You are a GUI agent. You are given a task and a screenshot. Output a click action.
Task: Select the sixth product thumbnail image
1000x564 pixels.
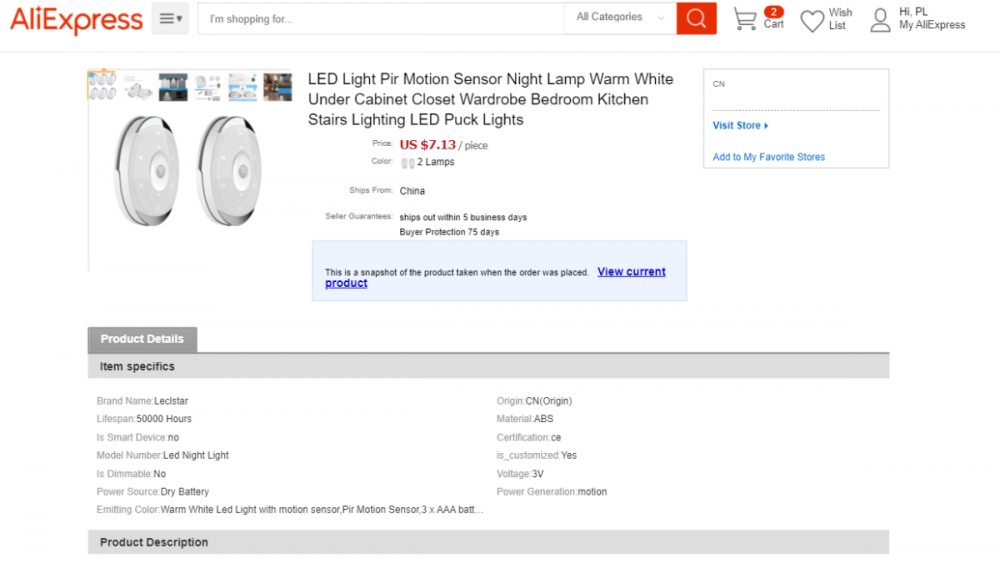(277, 87)
